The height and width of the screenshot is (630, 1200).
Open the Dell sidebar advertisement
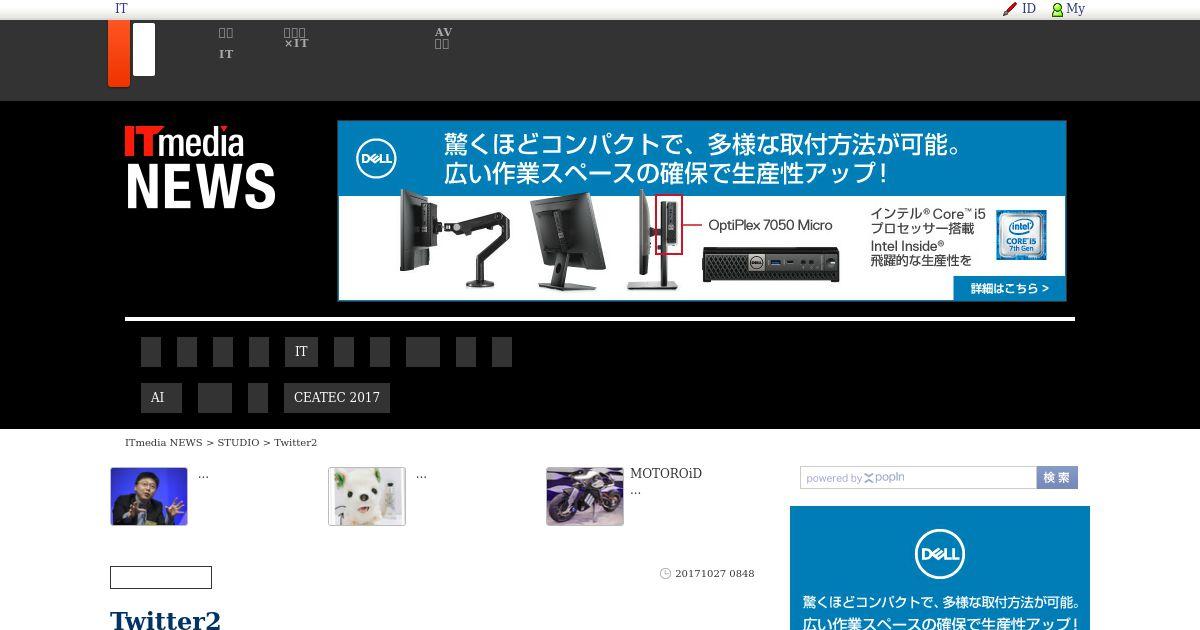(940, 568)
